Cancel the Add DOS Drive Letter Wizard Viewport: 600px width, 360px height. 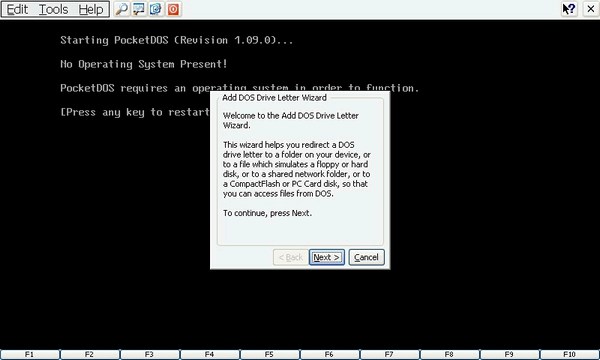coord(367,257)
